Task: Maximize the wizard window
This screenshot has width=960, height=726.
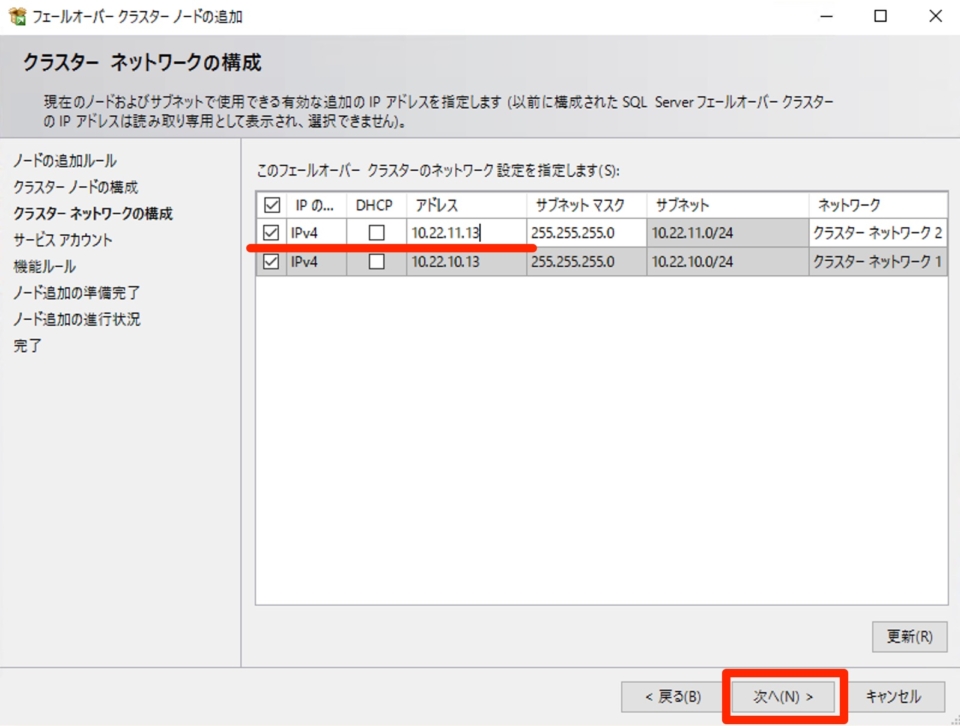Action: [x=880, y=17]
